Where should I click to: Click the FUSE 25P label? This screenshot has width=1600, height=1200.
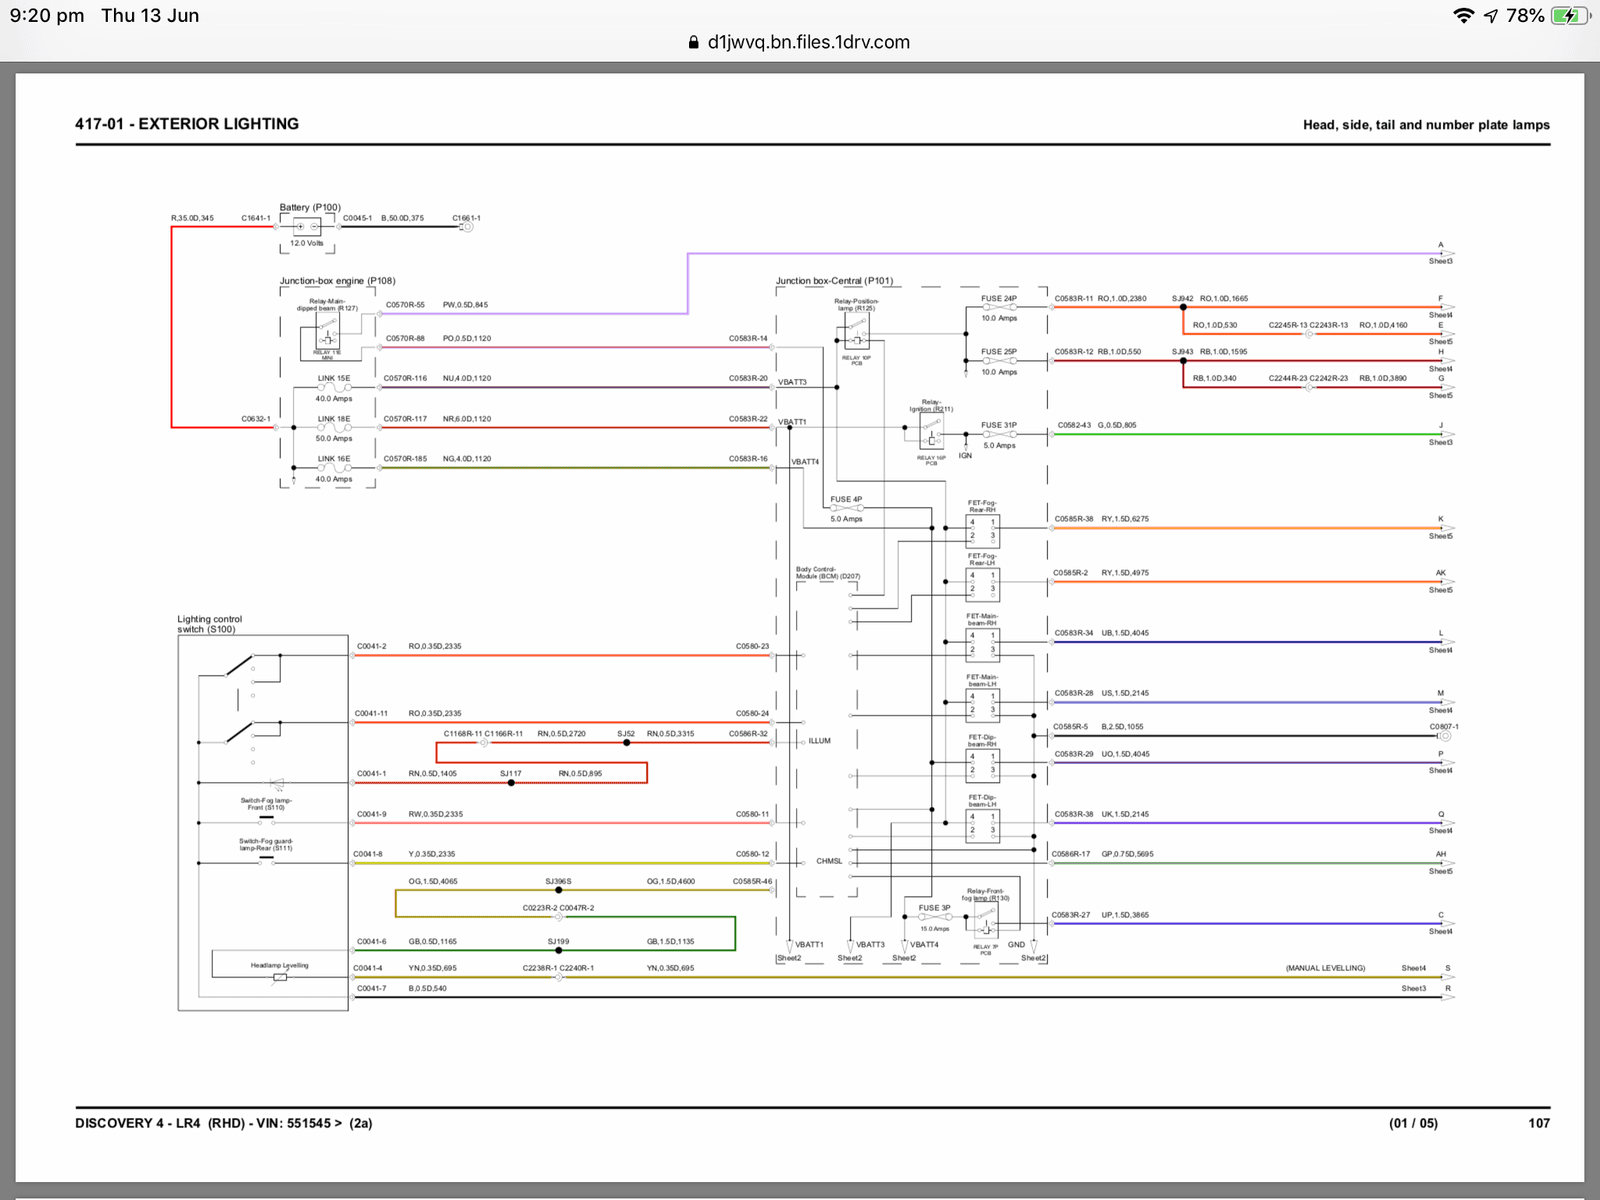point(999,352)
